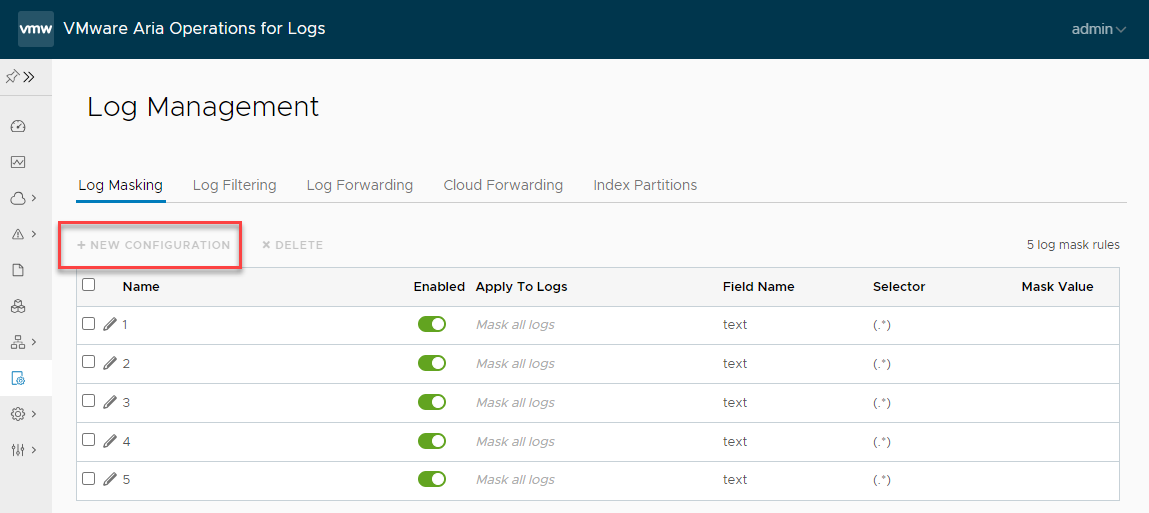The image size is (1149, 513).
Task: Open the Explore Logs chart icon
Action: pyautogui.click(x=17, y=162)
